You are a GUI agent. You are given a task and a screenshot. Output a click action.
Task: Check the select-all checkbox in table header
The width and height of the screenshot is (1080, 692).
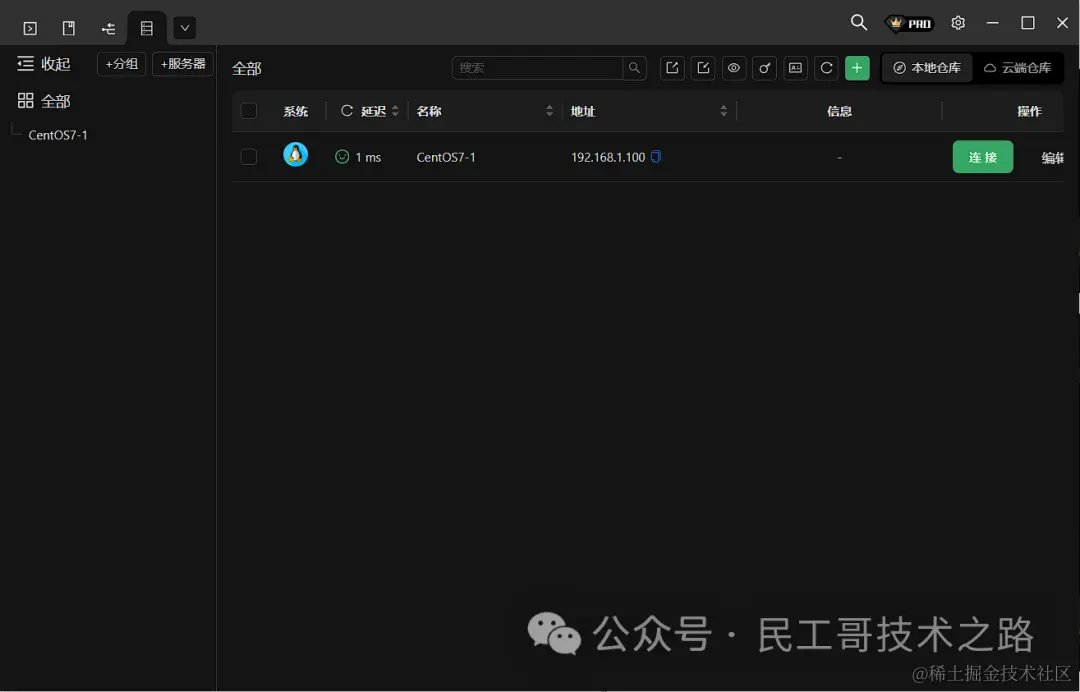point(248,111)
